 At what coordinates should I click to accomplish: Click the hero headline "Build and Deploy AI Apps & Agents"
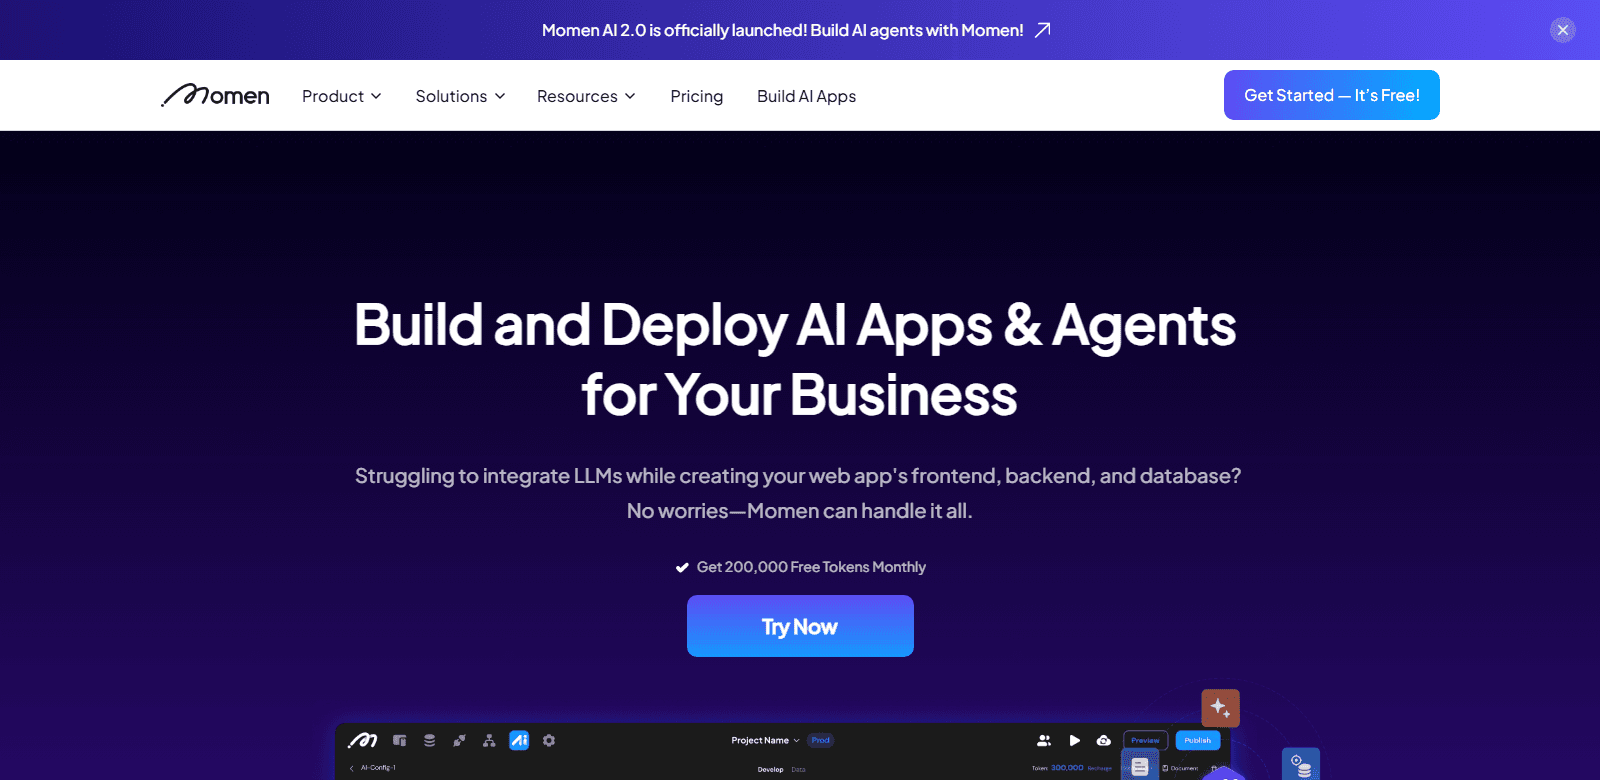coord(795,326)
